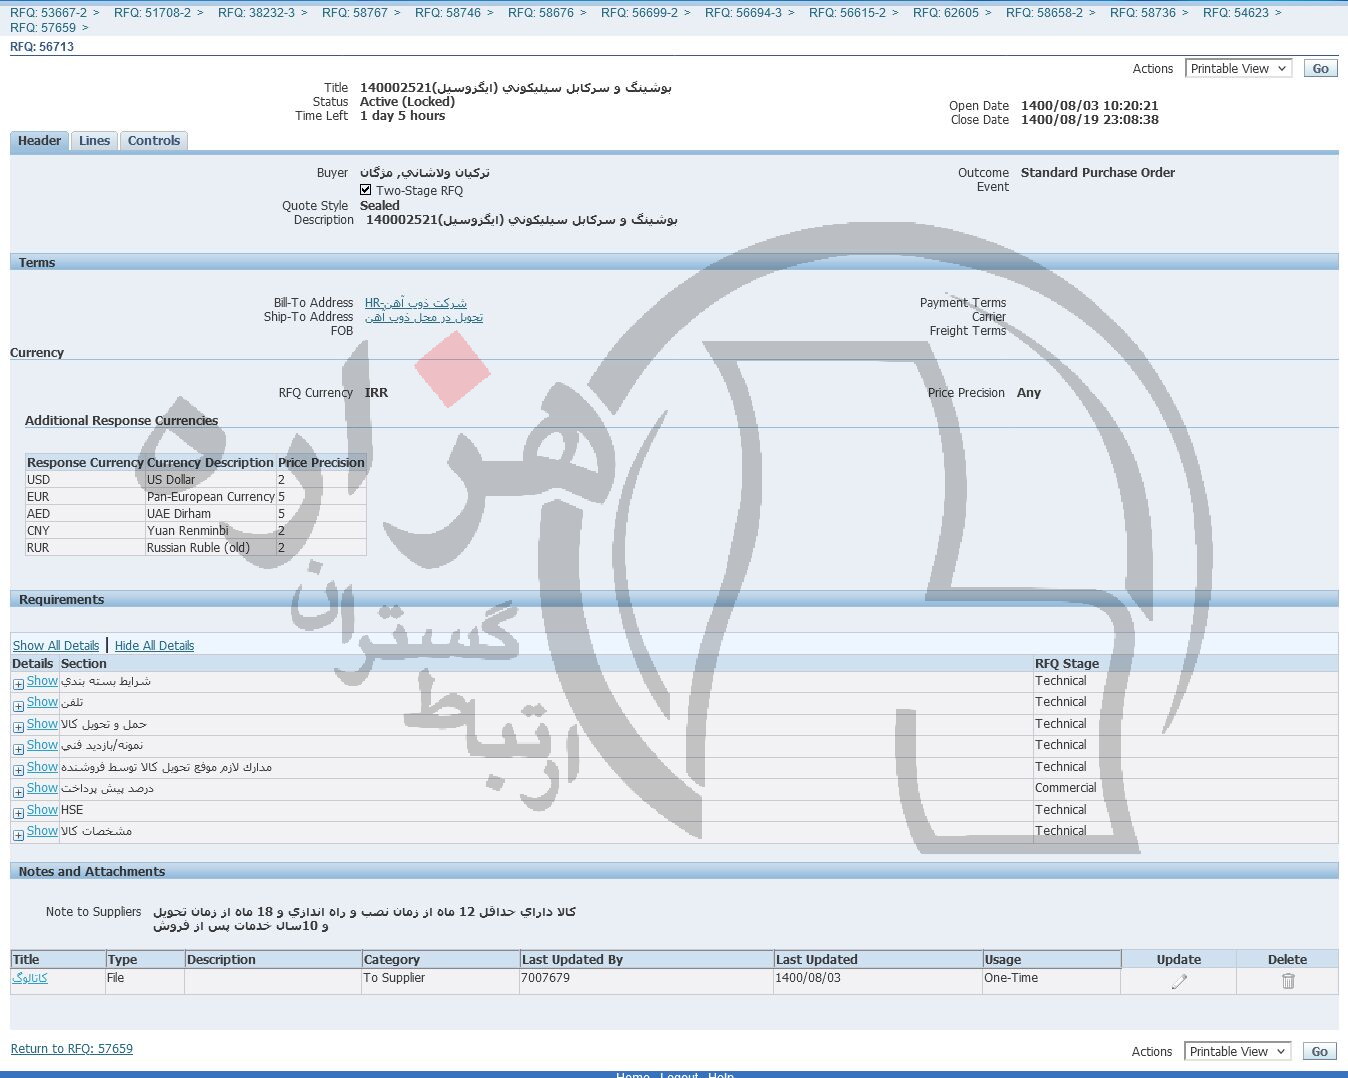1348x1078 pixels.
Task: Select the Pan-European Currency description cell
Action: 211,497
